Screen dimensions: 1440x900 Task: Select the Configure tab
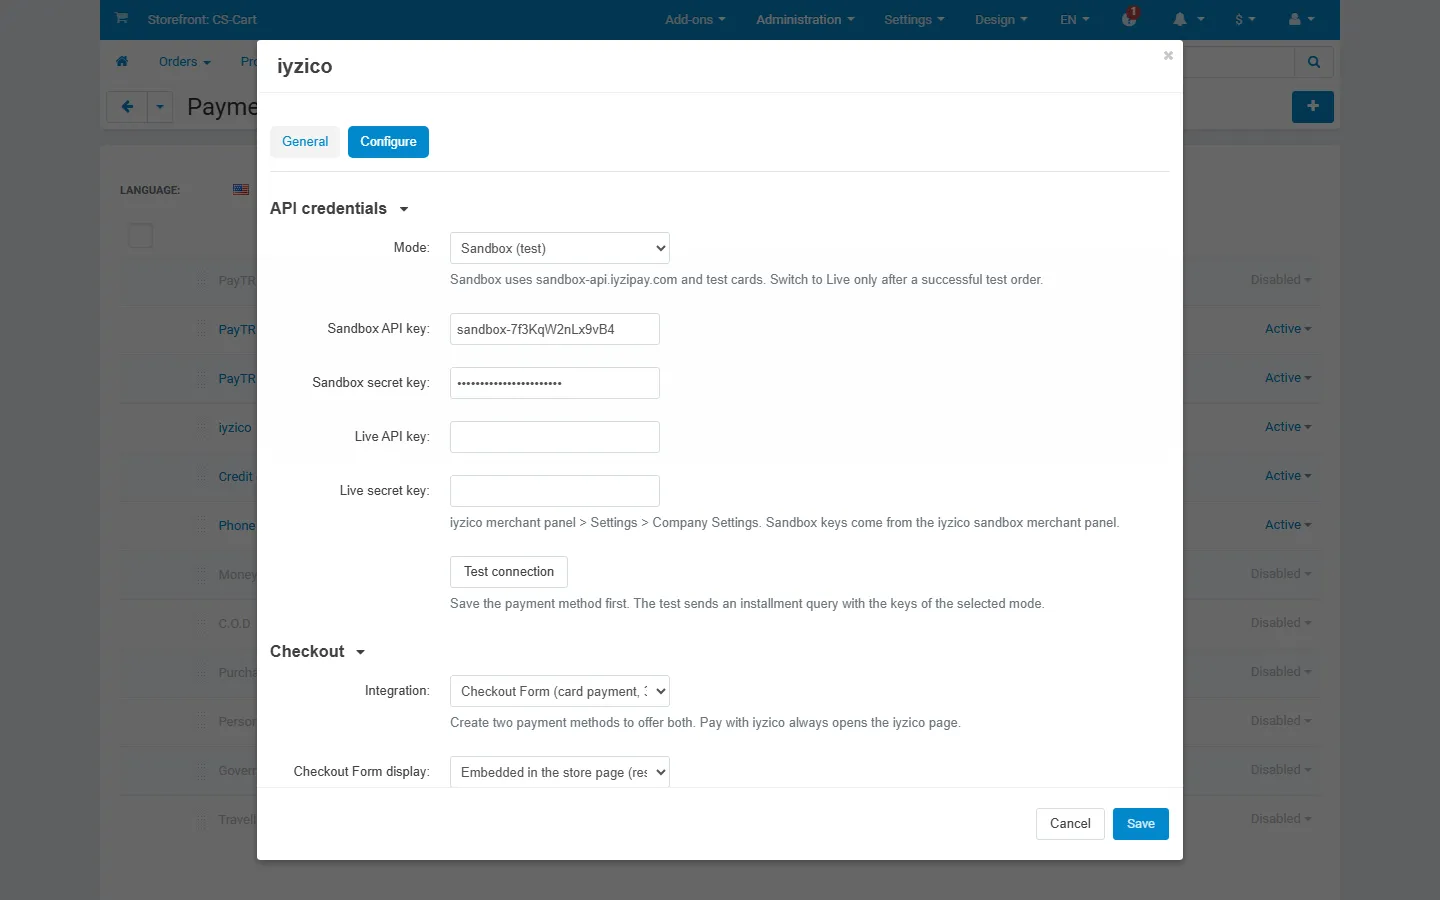point(388,142)
